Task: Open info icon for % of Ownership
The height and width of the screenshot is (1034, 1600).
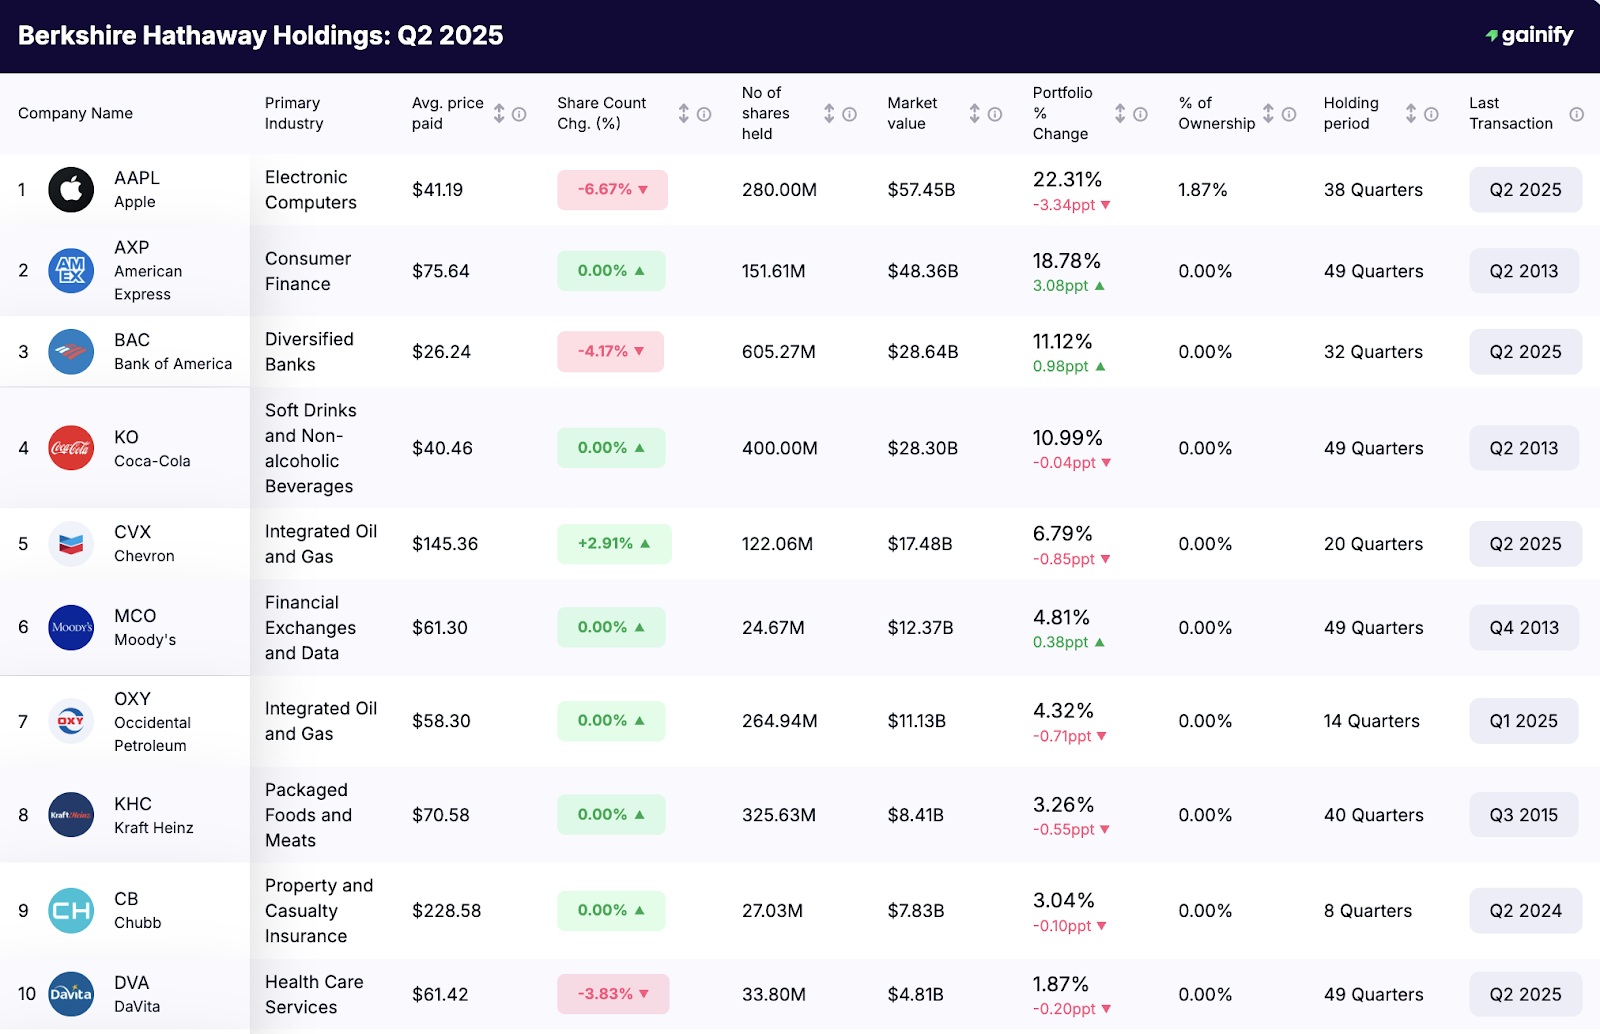Action: pyautogui.click(x=1289, y=114)
